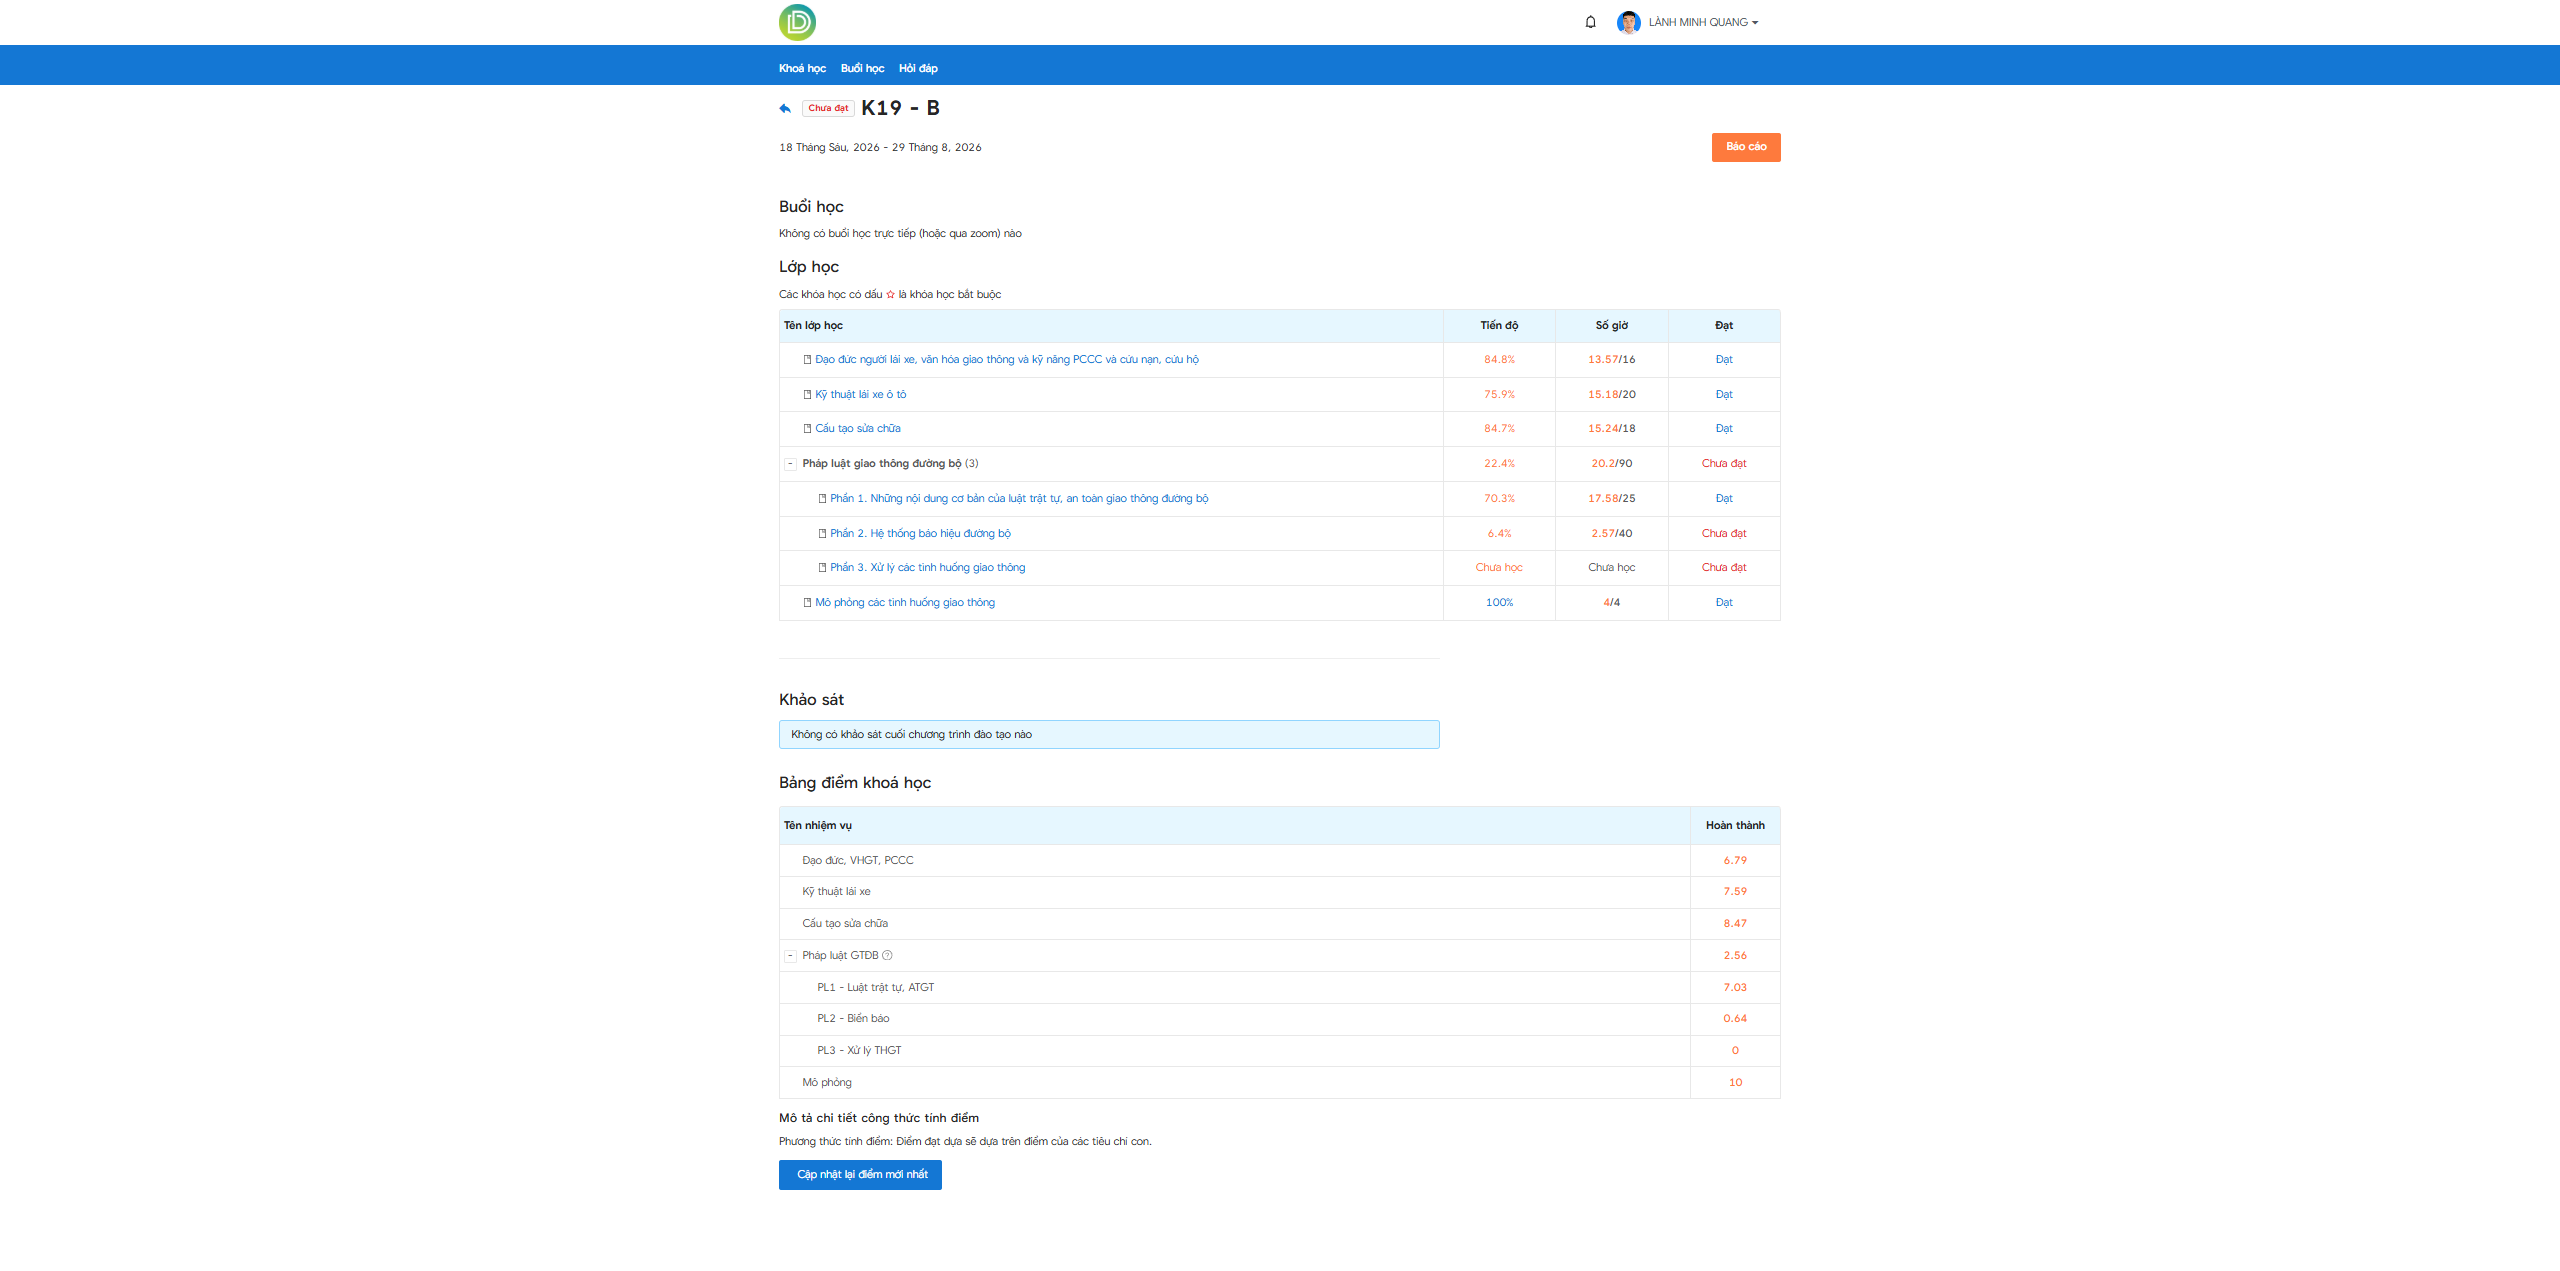Open Phần 1 luật trật tự link
The image size is (2560, 1271).
1019,499
